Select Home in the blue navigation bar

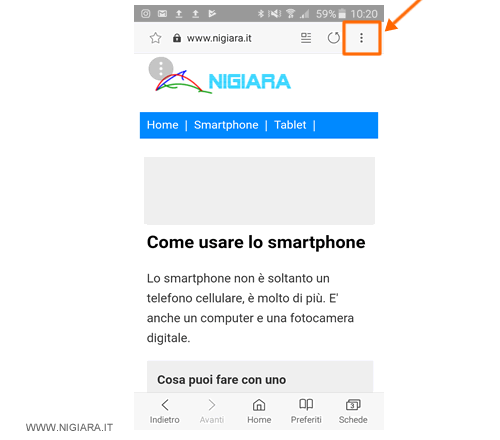[x=163, y=125]
